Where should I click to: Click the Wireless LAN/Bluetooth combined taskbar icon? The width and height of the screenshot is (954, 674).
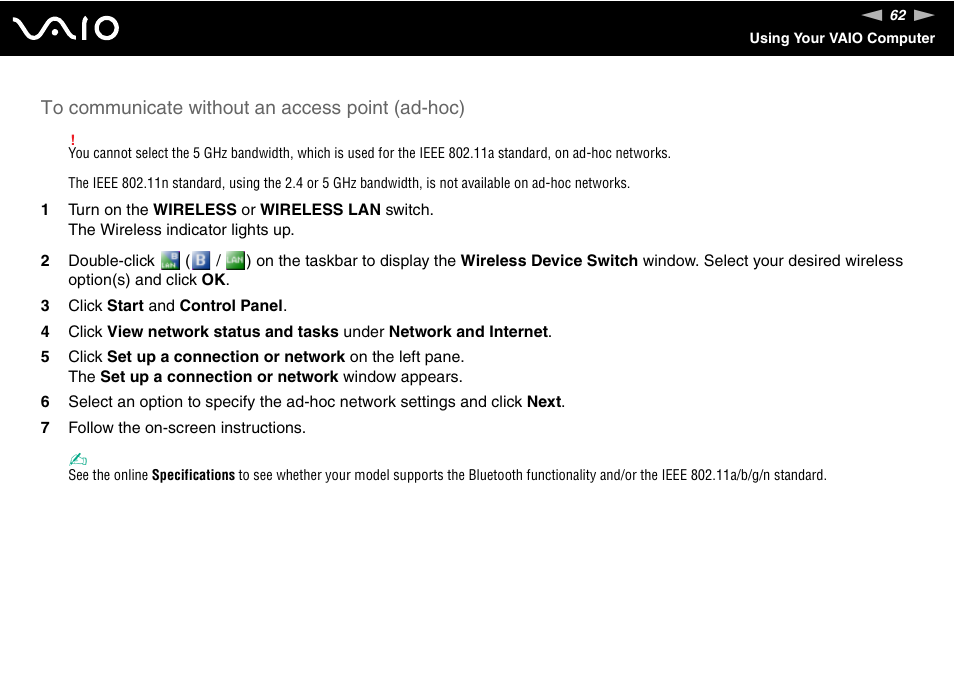tap(170, 260)
